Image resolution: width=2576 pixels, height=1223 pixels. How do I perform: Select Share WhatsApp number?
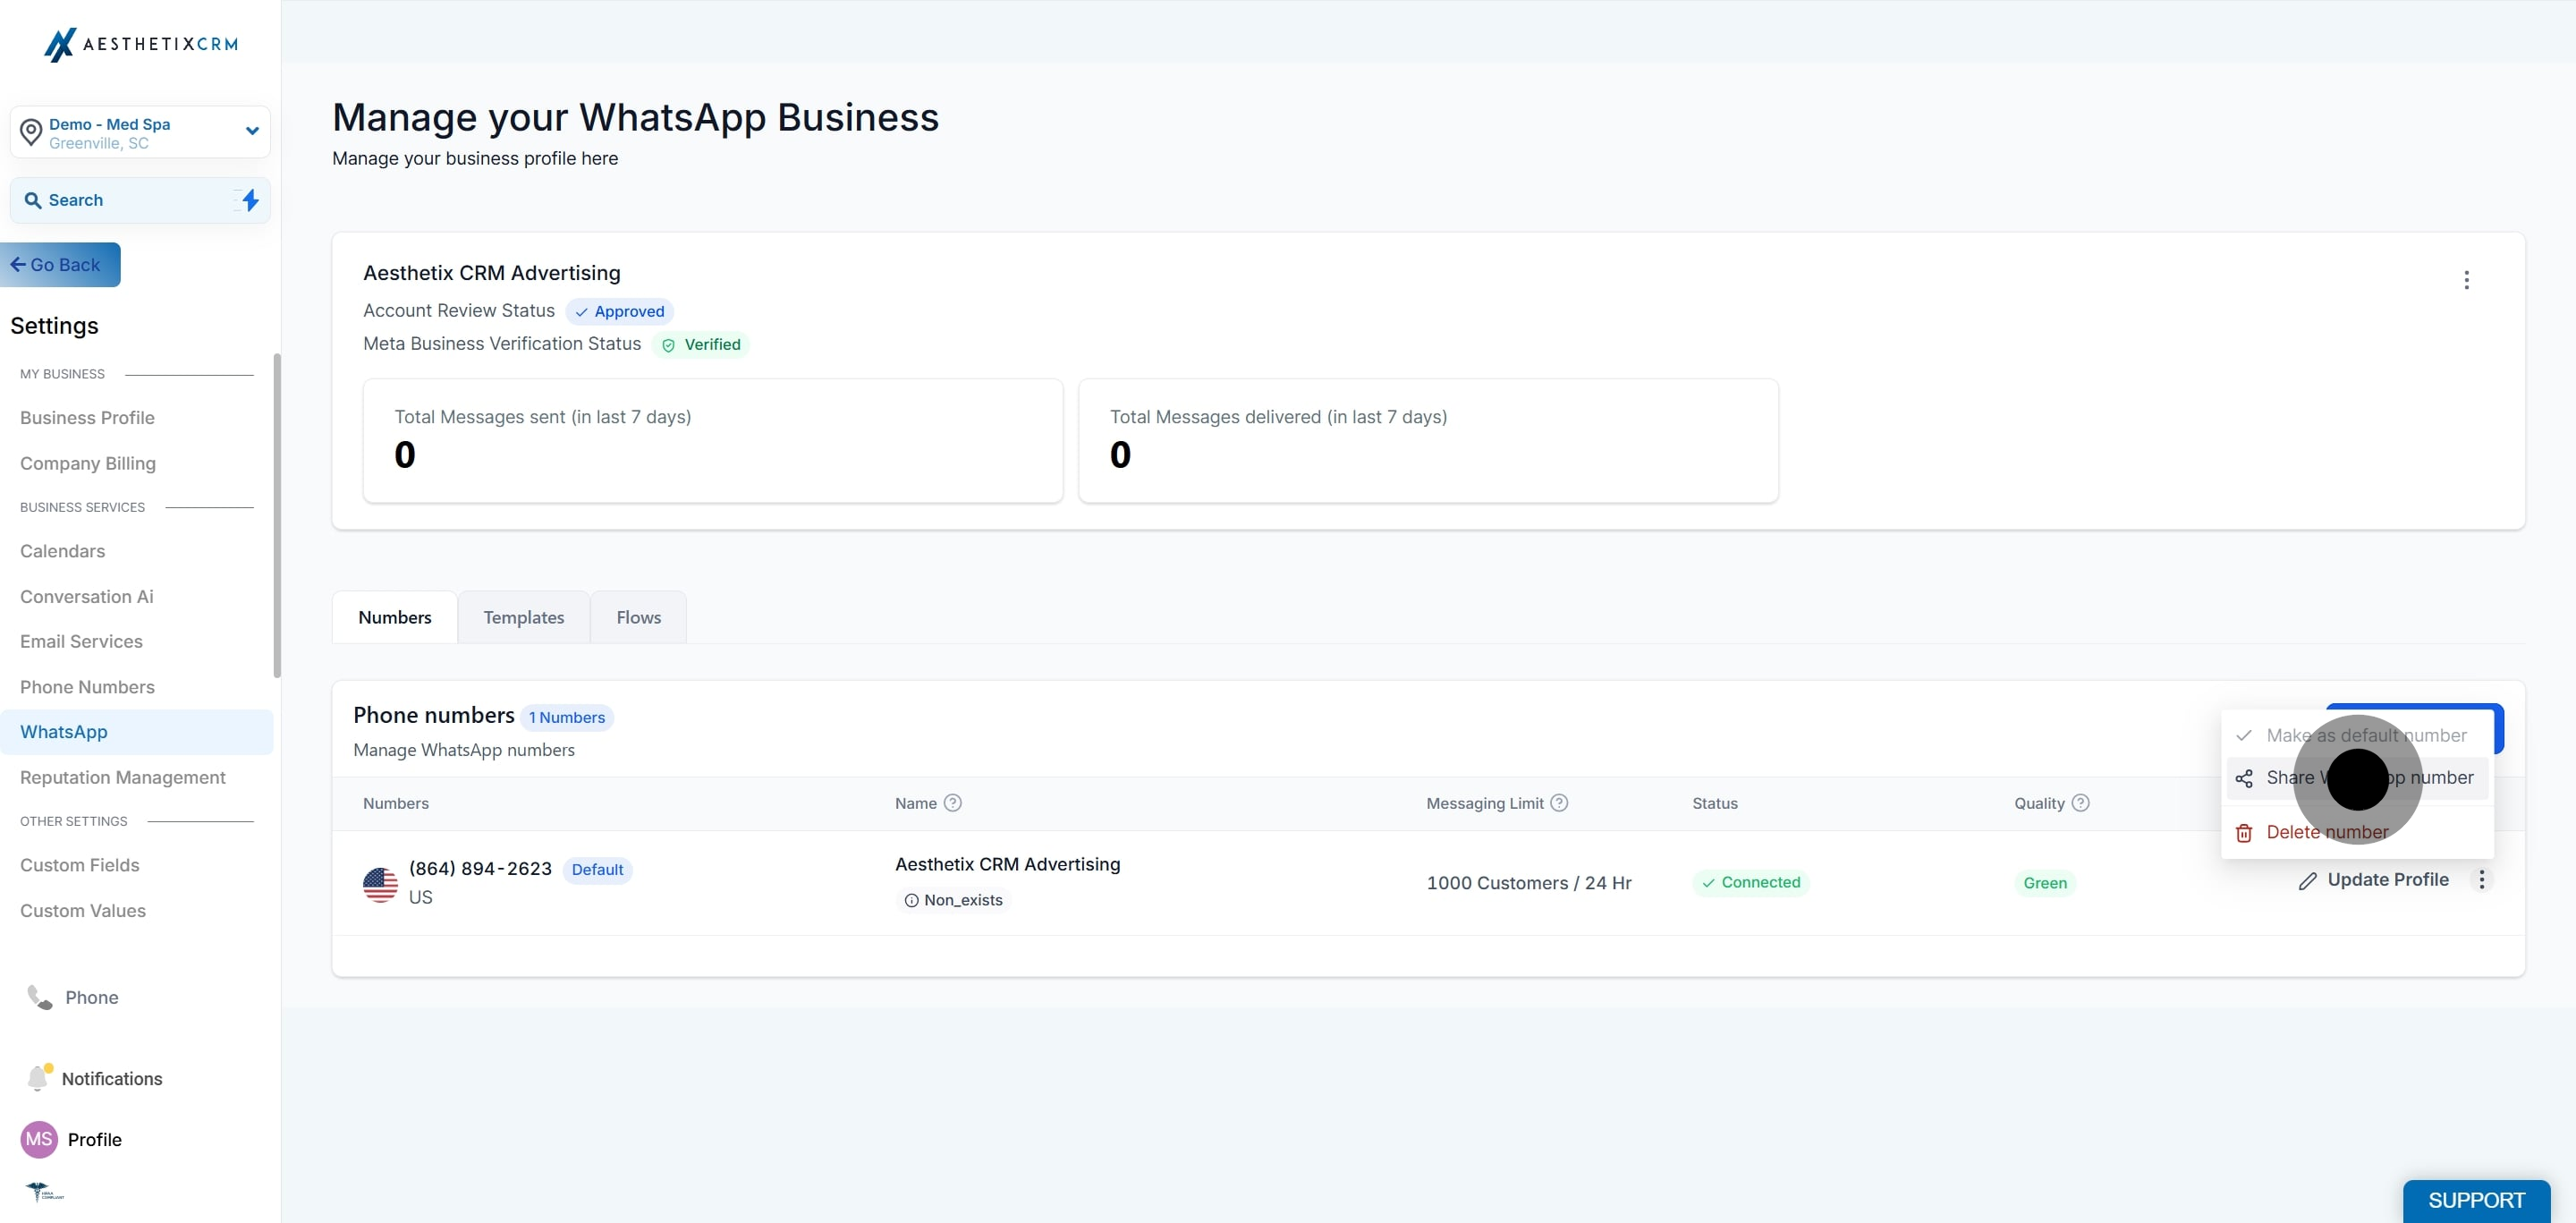(x=2357, y=778)
